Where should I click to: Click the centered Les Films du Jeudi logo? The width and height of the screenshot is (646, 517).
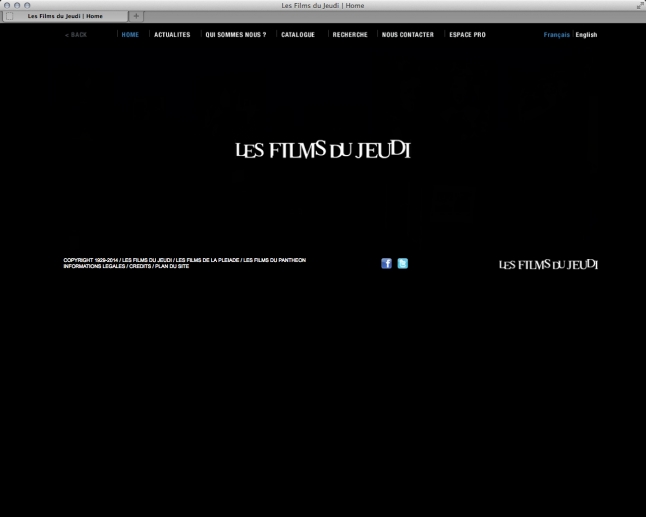(323, 150)
